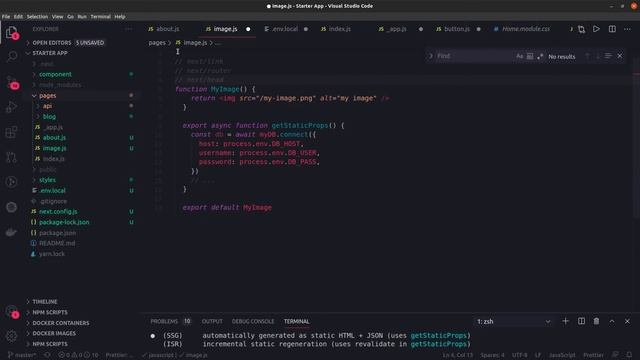
Task: Open the File menu
Action: point(6,17)
